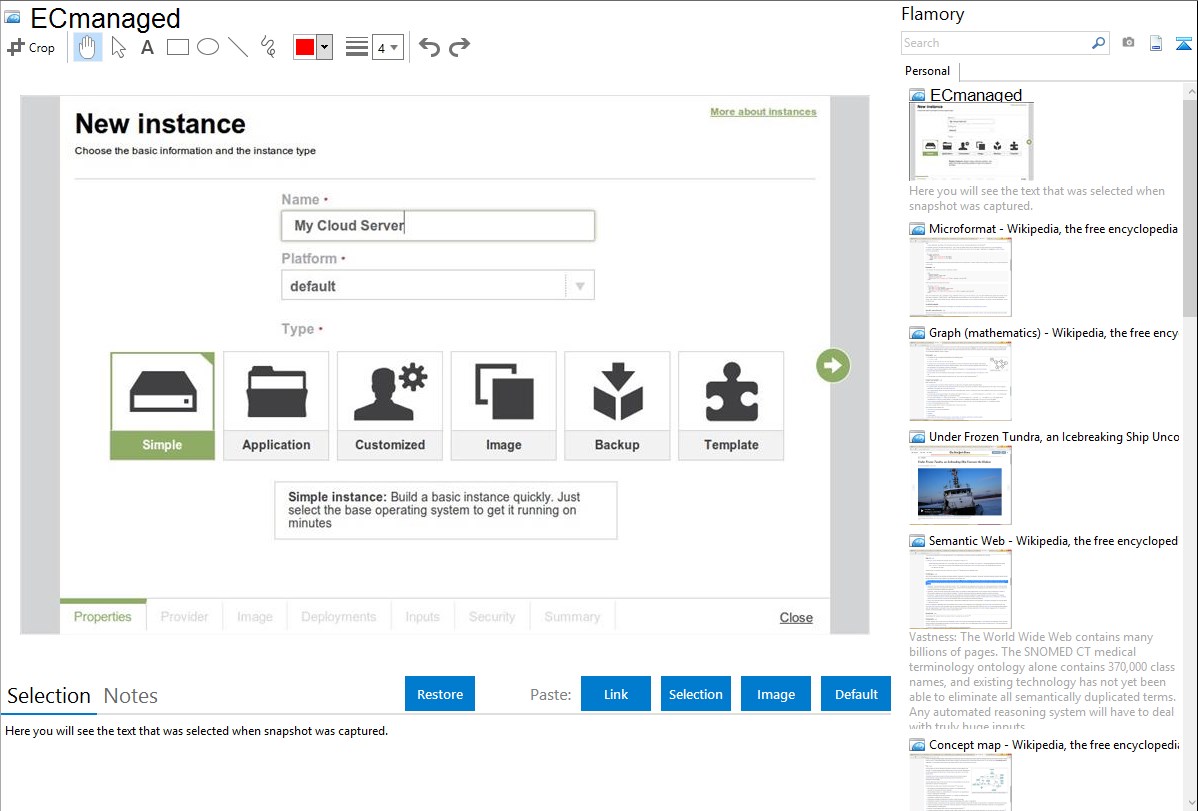Pick the ellipse shape tool

pos(208,47)
